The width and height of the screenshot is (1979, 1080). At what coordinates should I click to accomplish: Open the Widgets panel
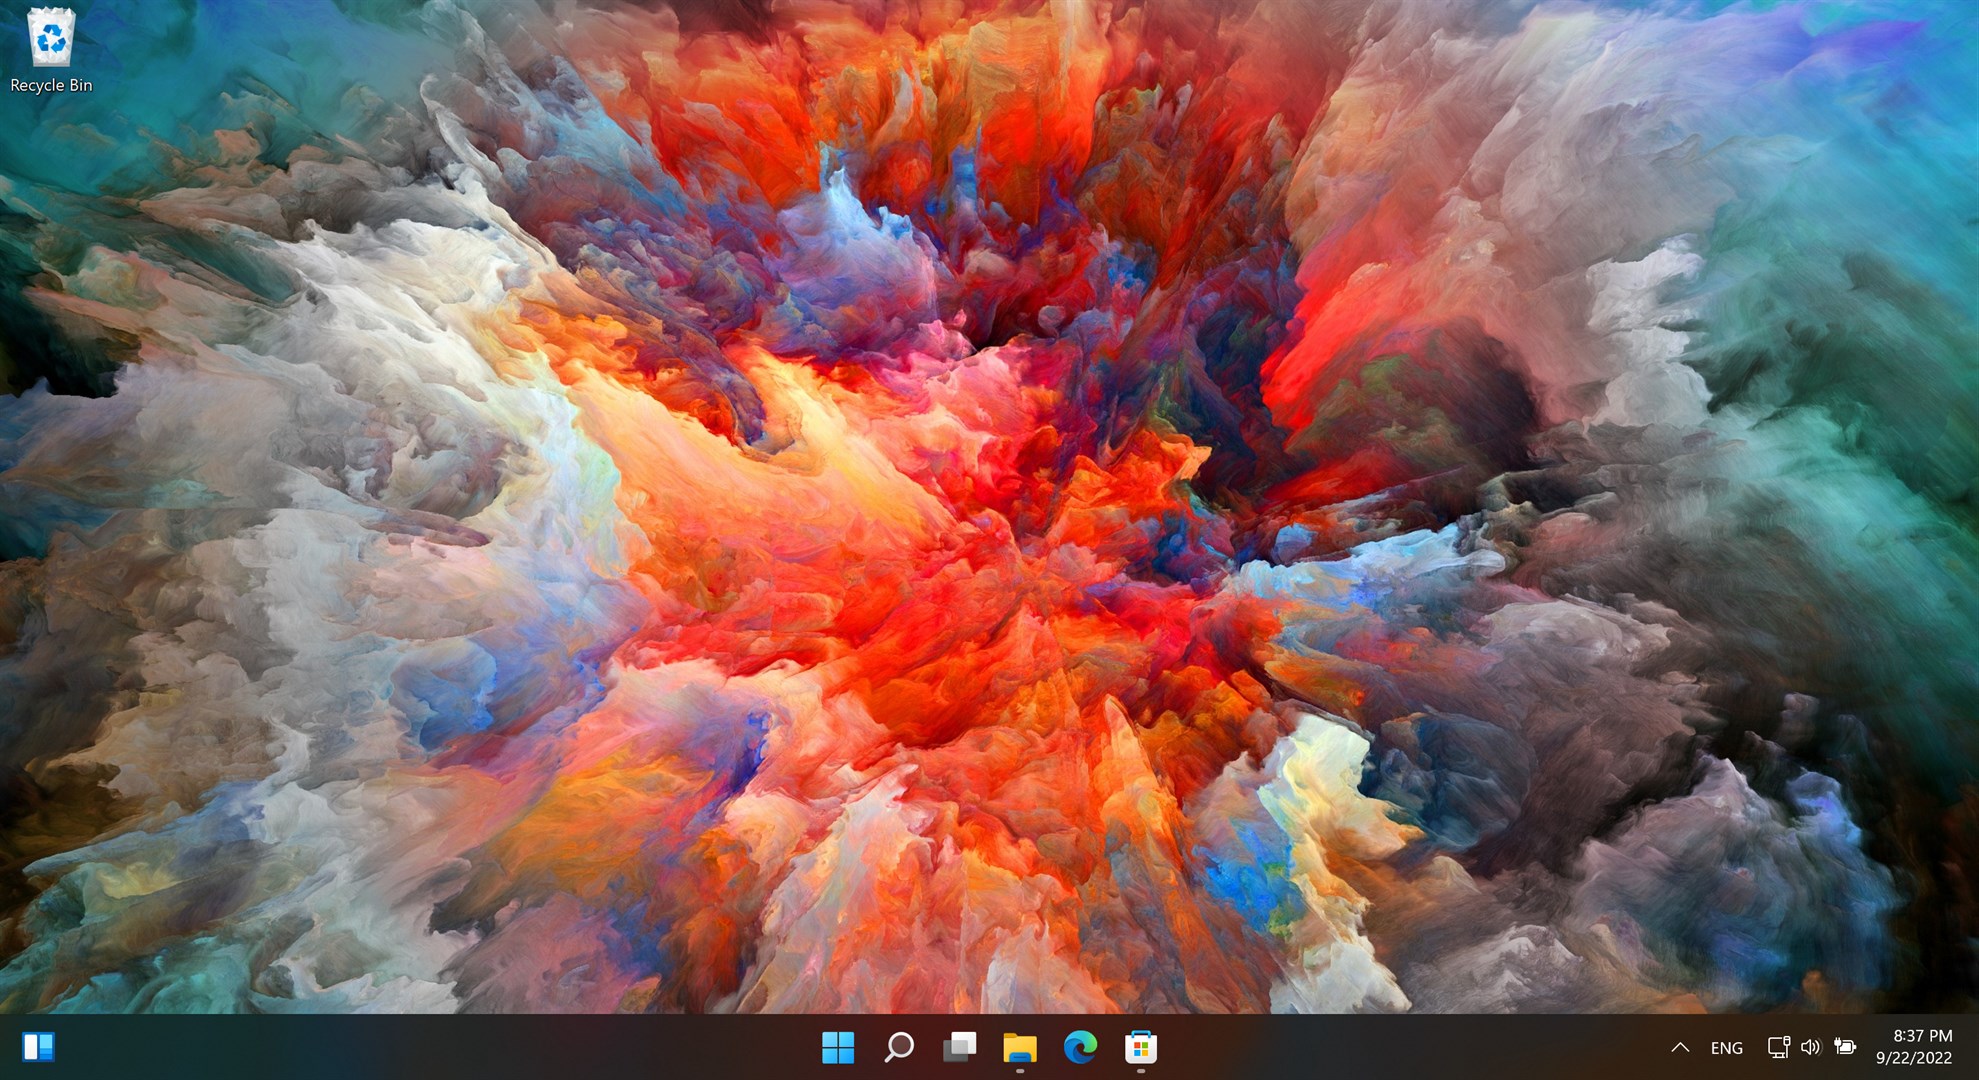[38, 1047]
